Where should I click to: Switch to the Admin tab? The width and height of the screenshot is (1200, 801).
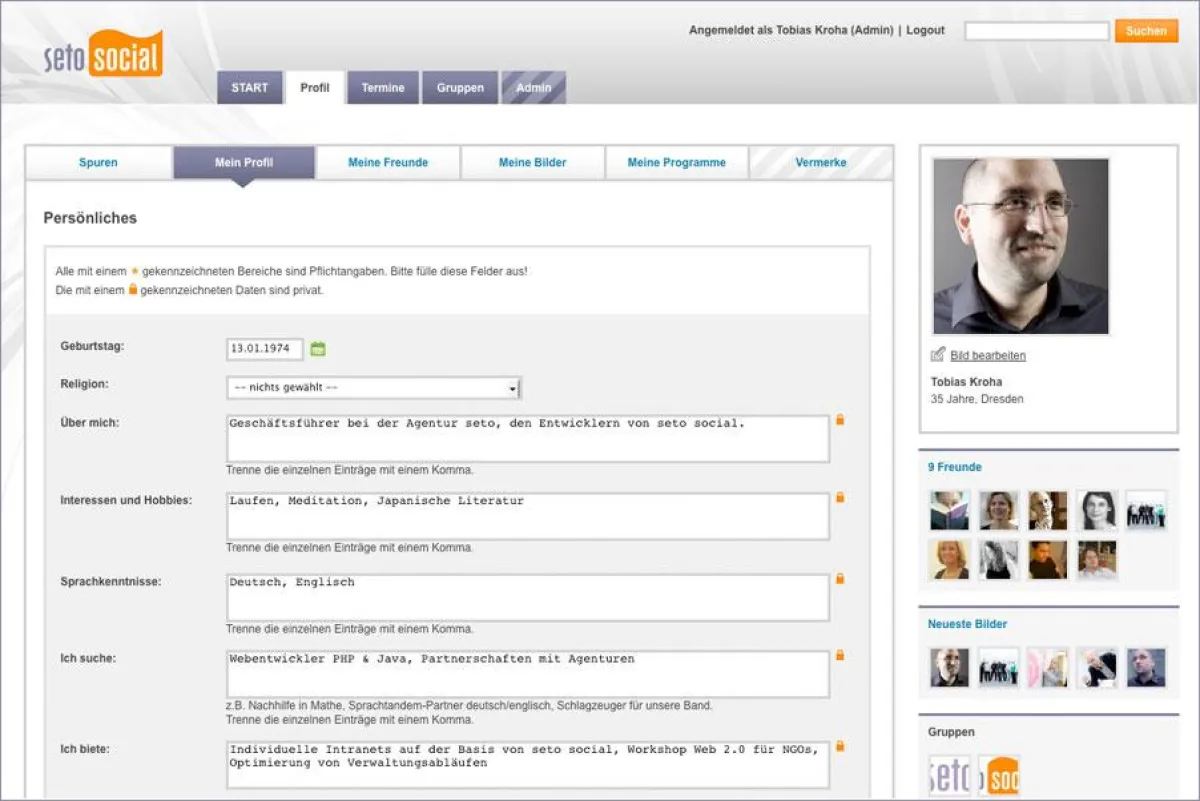click(x=533, y=87)
